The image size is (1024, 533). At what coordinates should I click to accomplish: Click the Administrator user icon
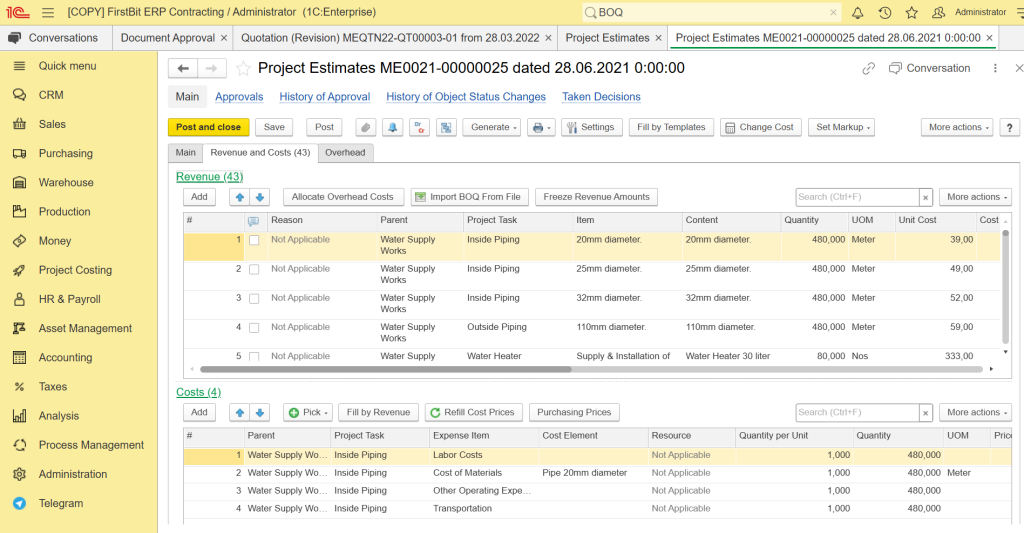pyautogui.click(x=938, y=12)
